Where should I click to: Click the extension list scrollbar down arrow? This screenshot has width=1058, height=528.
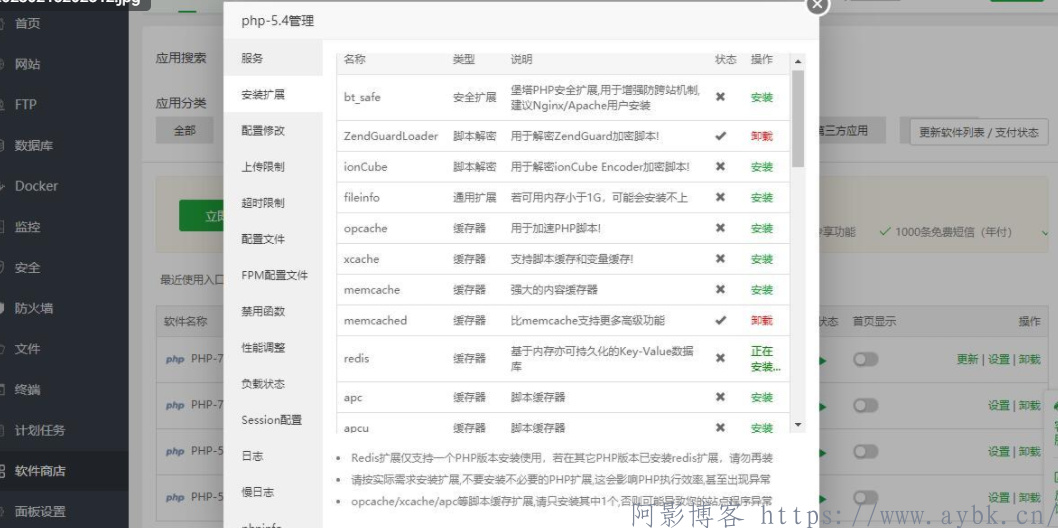pos(797,425)
